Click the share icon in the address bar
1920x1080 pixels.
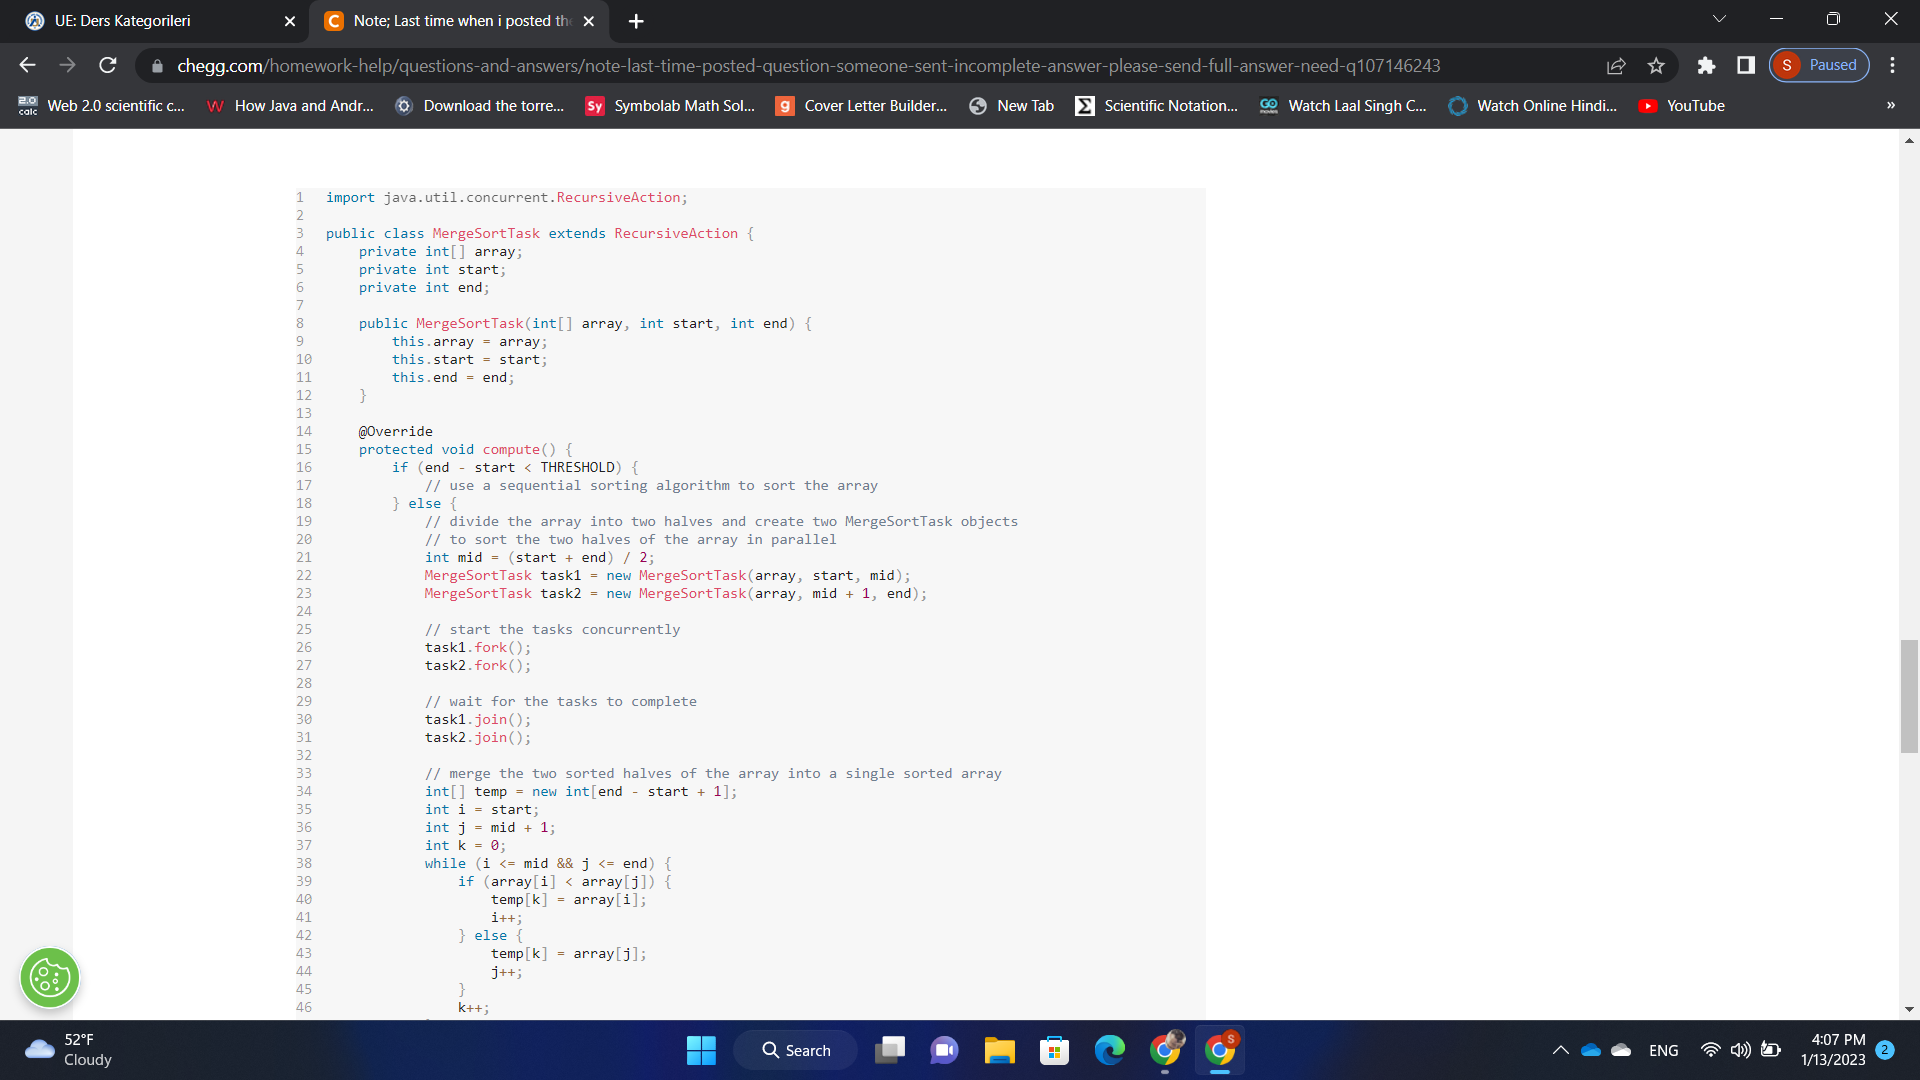coord(1617,65)
